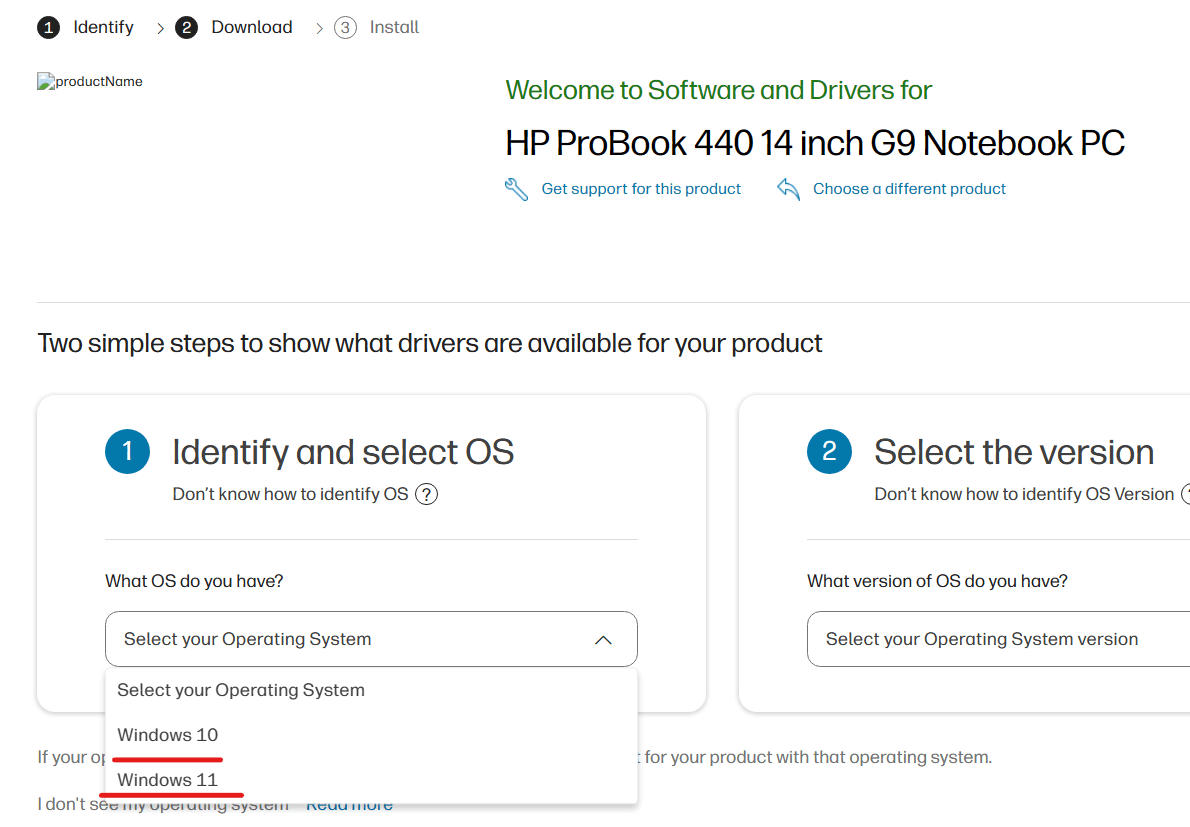The image size is (1190, 827).
Task: Click the Welcome to Software and Drivers for heading
Action: (x=719, y=90)
